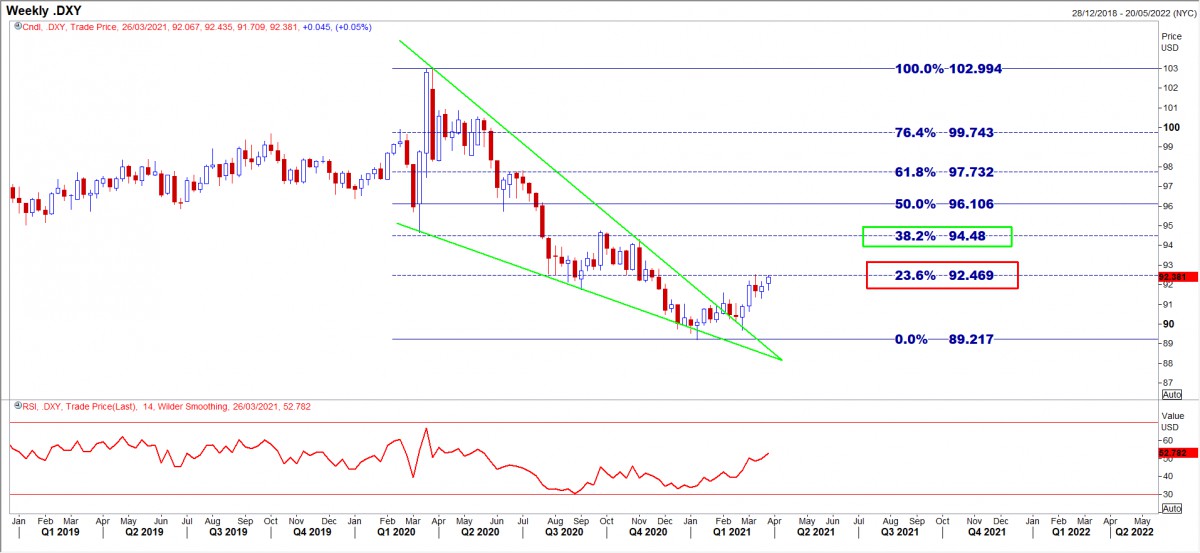Select the 100.0% 102.994 Fibonacci label
The height and width of the screenshot is (553, 1200).
coord(946,69)
